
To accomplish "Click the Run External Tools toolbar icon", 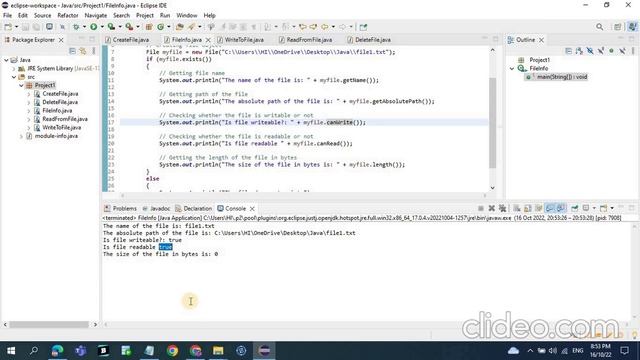I will point(129,27).
